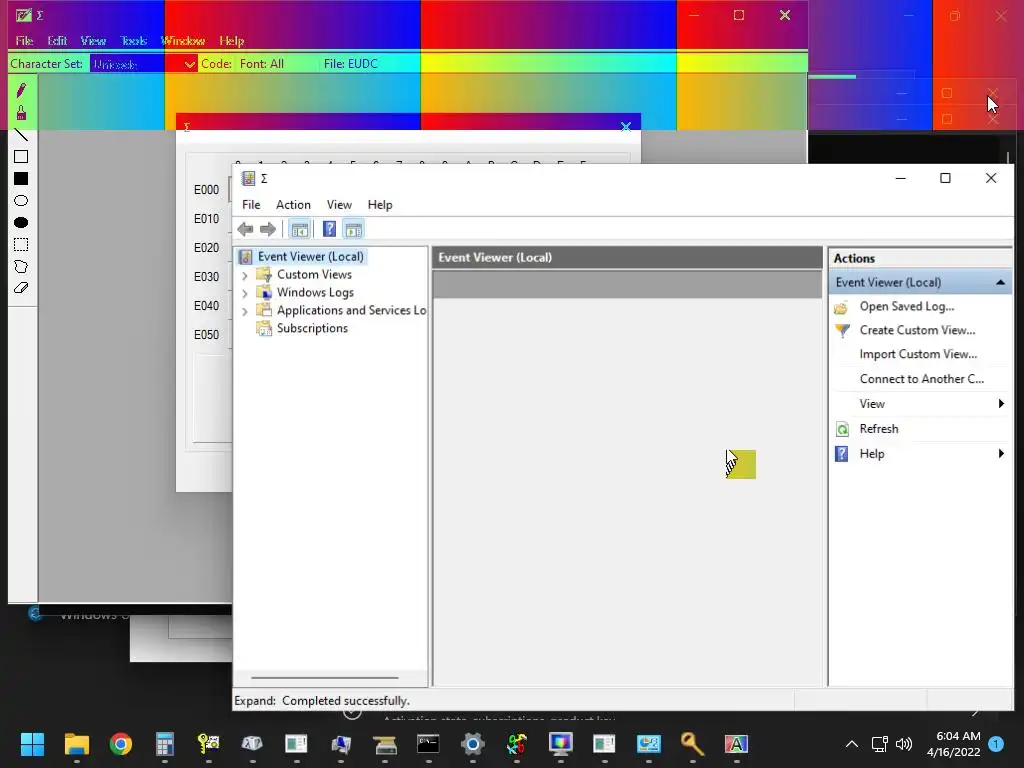The width and height of the screenshot is (1024, 768).
Task: Click the E030 row label in Select Code
Action: (x=206, y=277)
